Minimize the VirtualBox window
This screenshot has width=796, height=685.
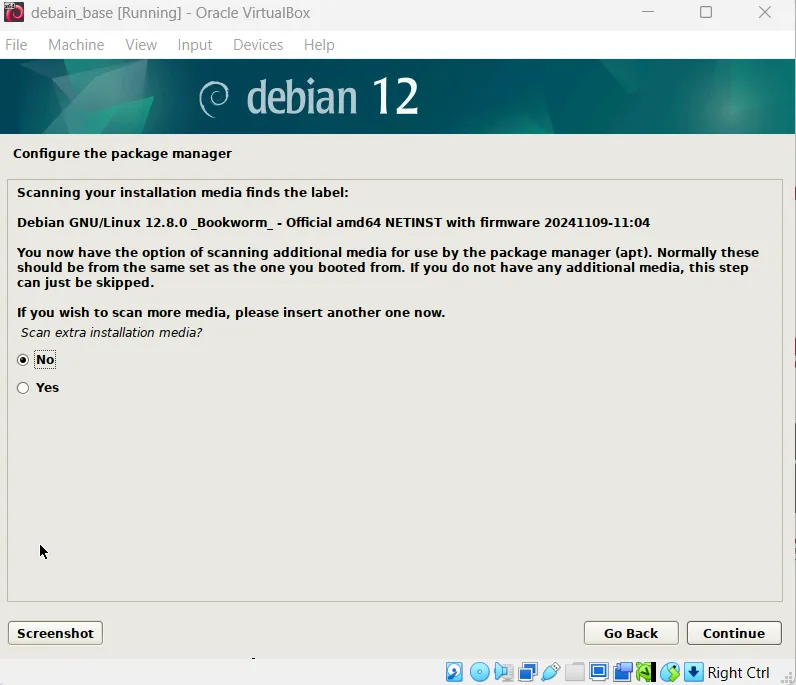[648, 12]
